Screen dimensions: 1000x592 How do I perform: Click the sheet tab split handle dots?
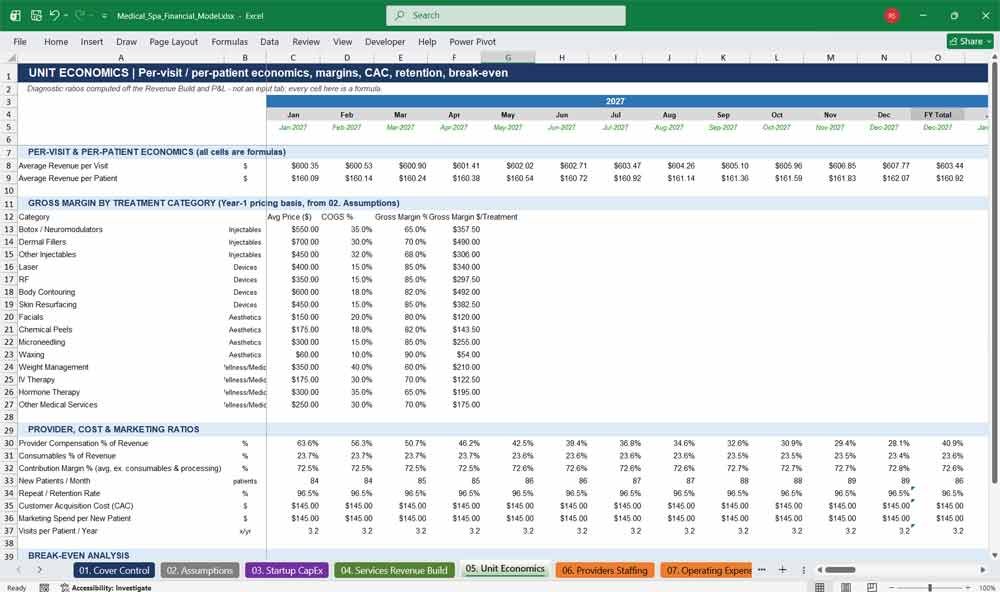pyautogui.click(x=804, y=570)
